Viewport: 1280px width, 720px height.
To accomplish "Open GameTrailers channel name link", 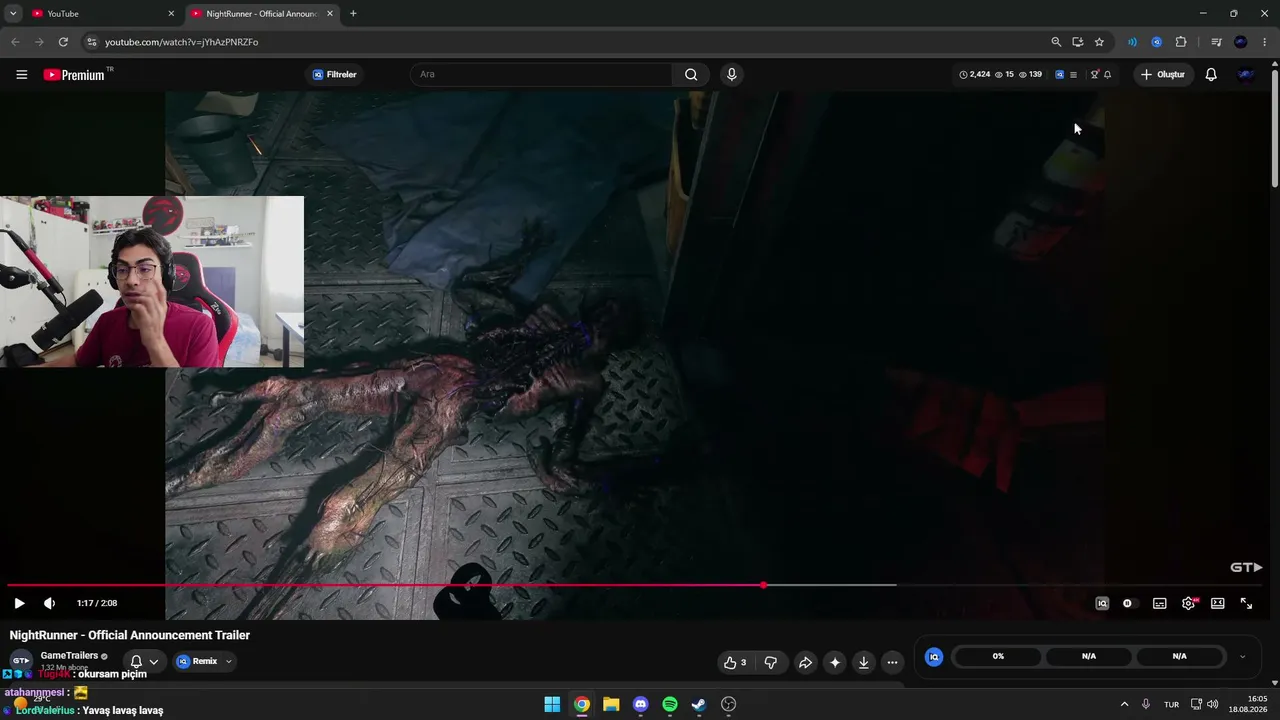I will (69, 656).
